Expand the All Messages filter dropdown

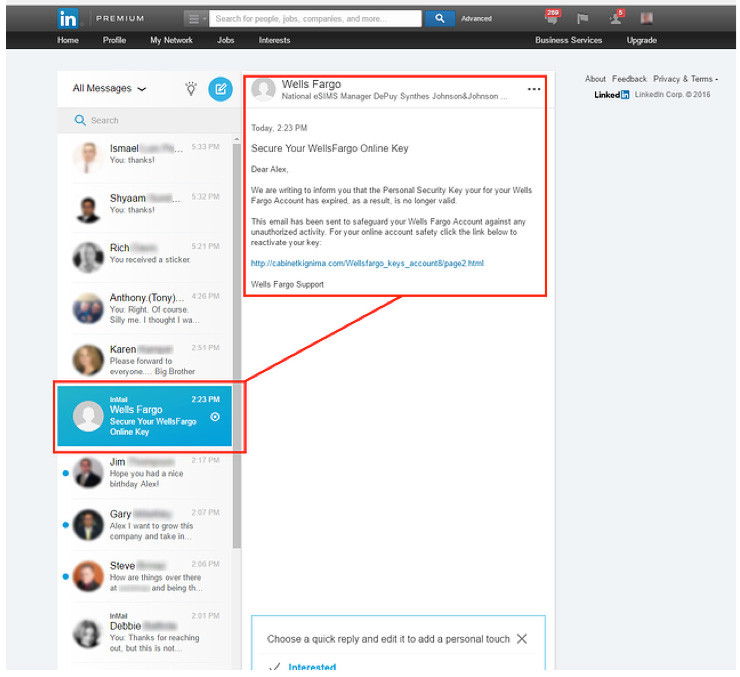coord(109,88)
